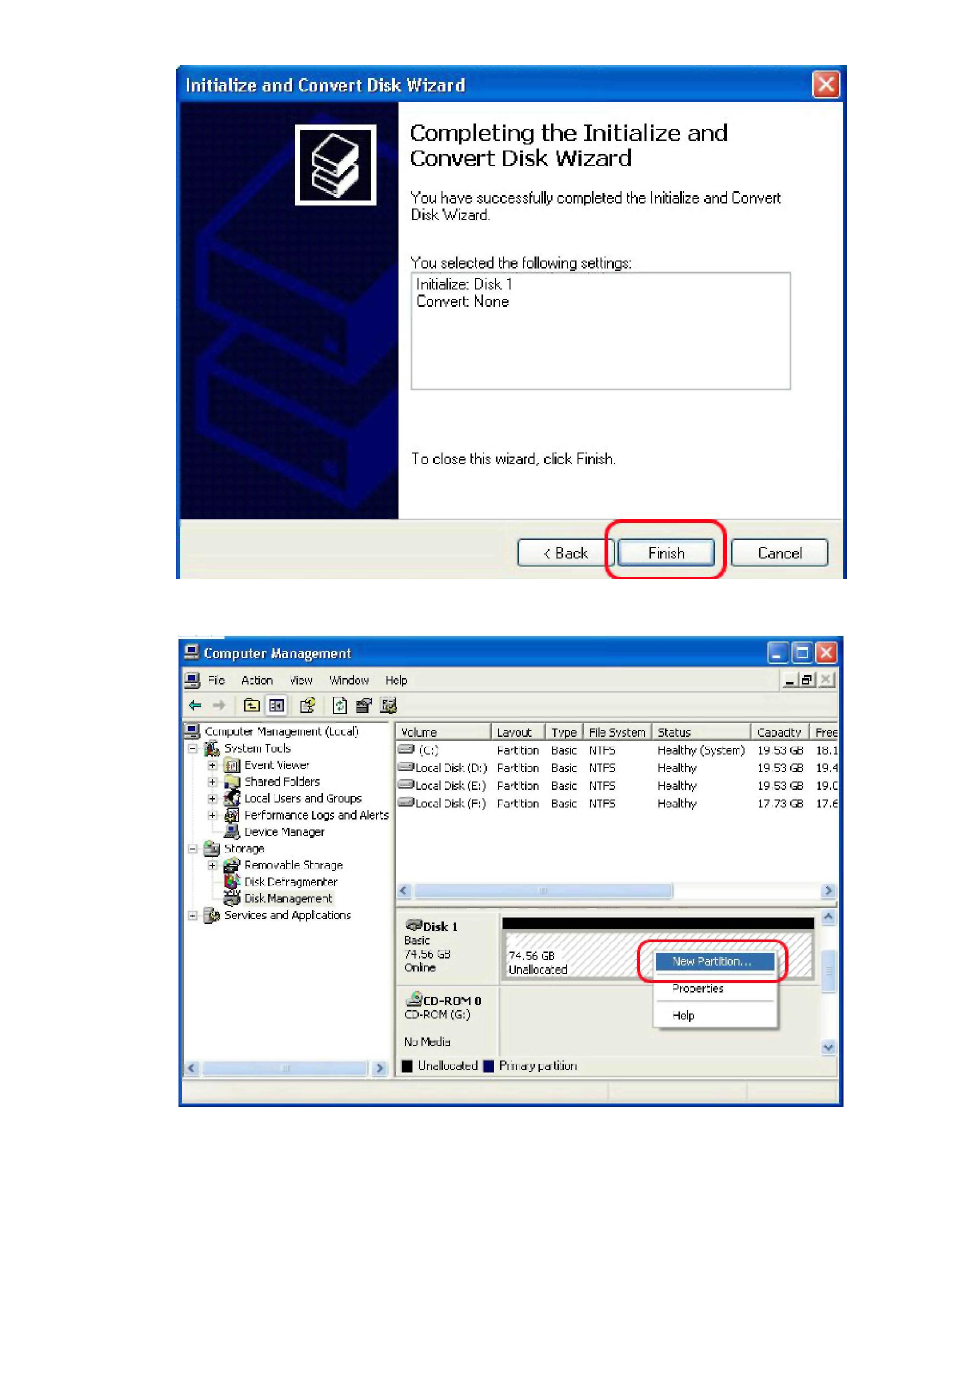Sort by the Type column header

564,732
